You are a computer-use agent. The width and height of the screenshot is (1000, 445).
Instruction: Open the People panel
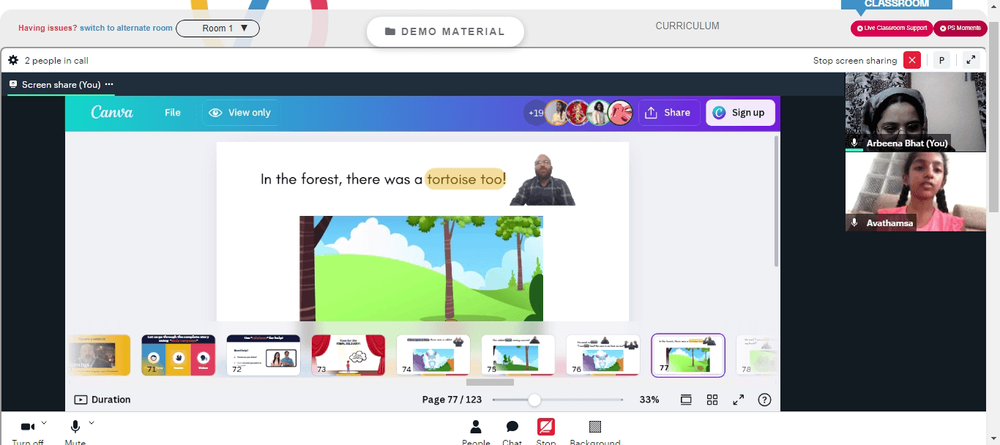pos(476,432)
